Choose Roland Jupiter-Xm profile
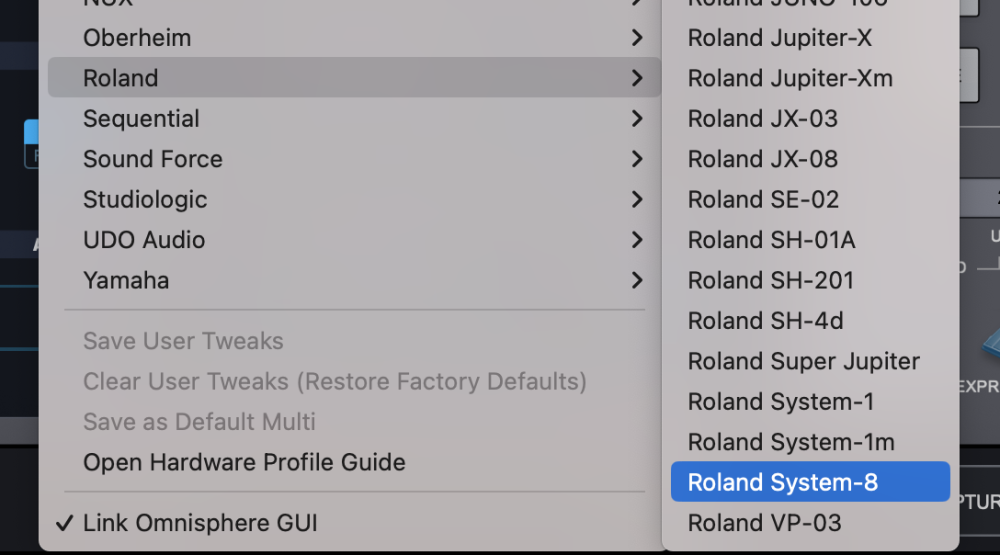Viewport: 1000px width, 555px height. click(790, 78)
